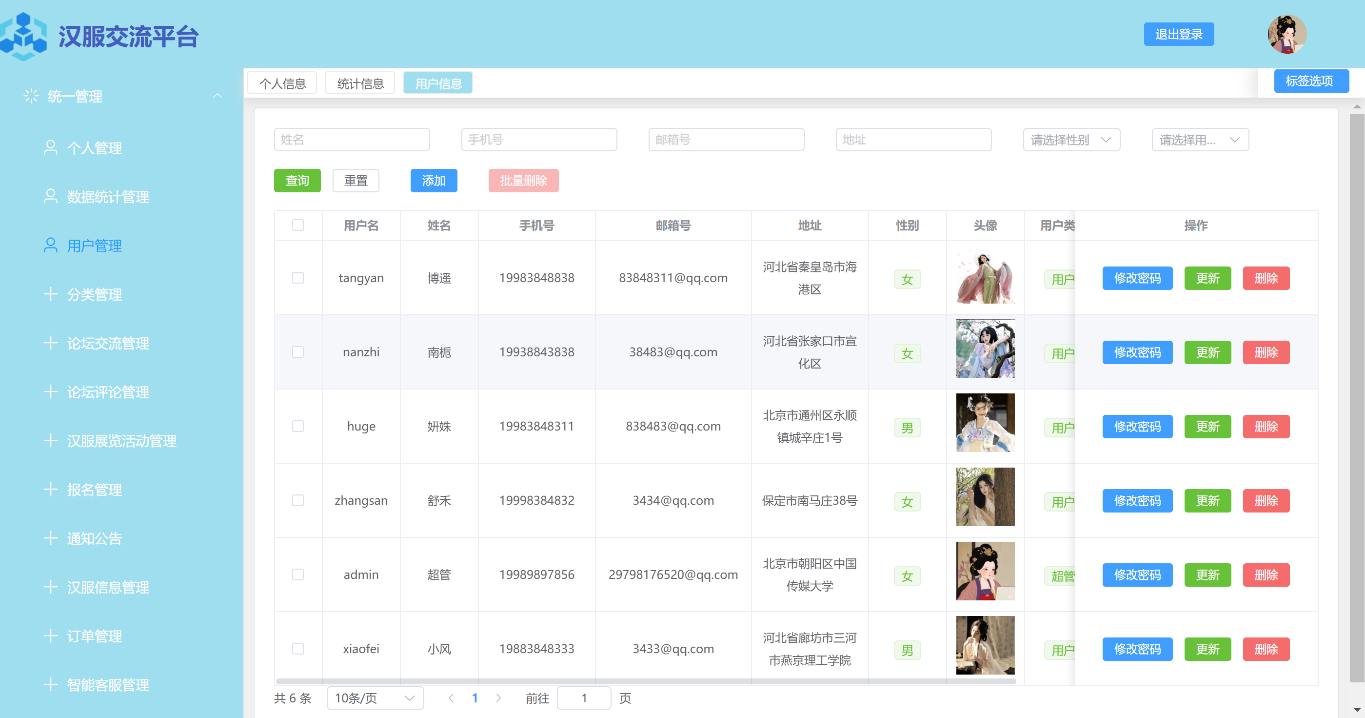Switch to the 个人信息 tab
The width and height of the screenshot is (1365, 718).
(x=282, y=83)
